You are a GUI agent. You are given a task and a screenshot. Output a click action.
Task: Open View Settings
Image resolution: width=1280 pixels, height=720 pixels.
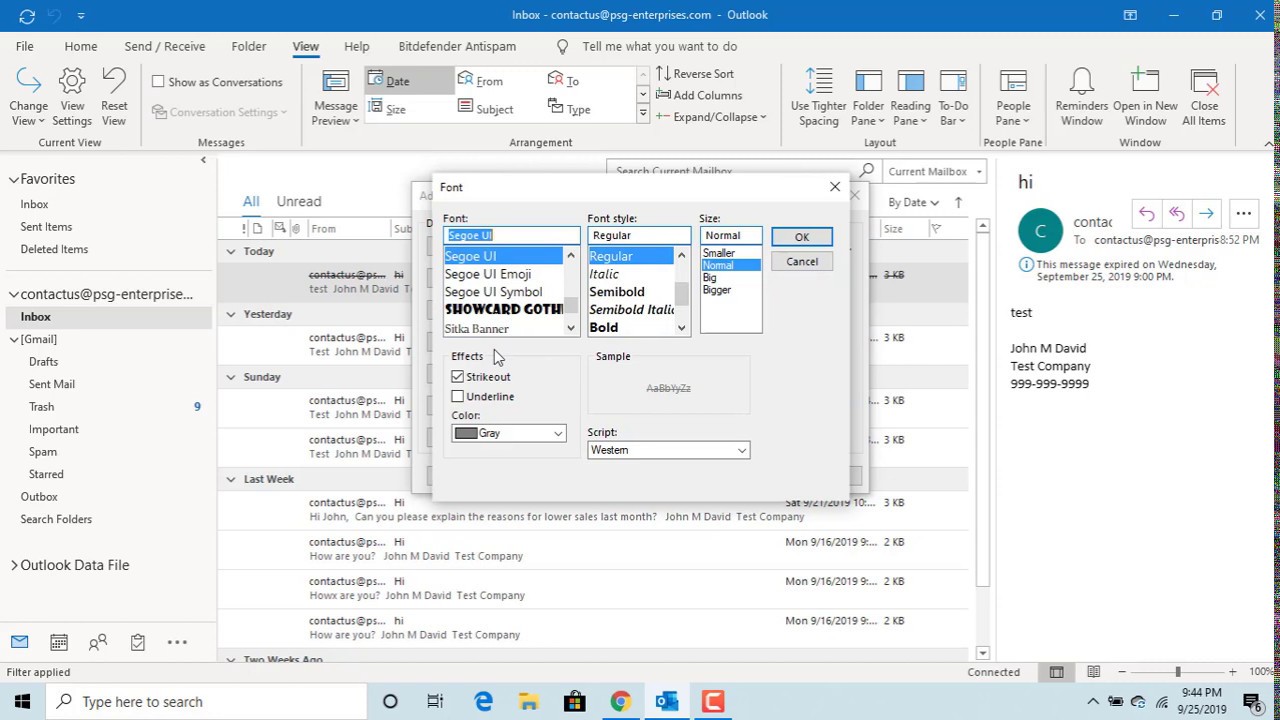tap(72, 97)
